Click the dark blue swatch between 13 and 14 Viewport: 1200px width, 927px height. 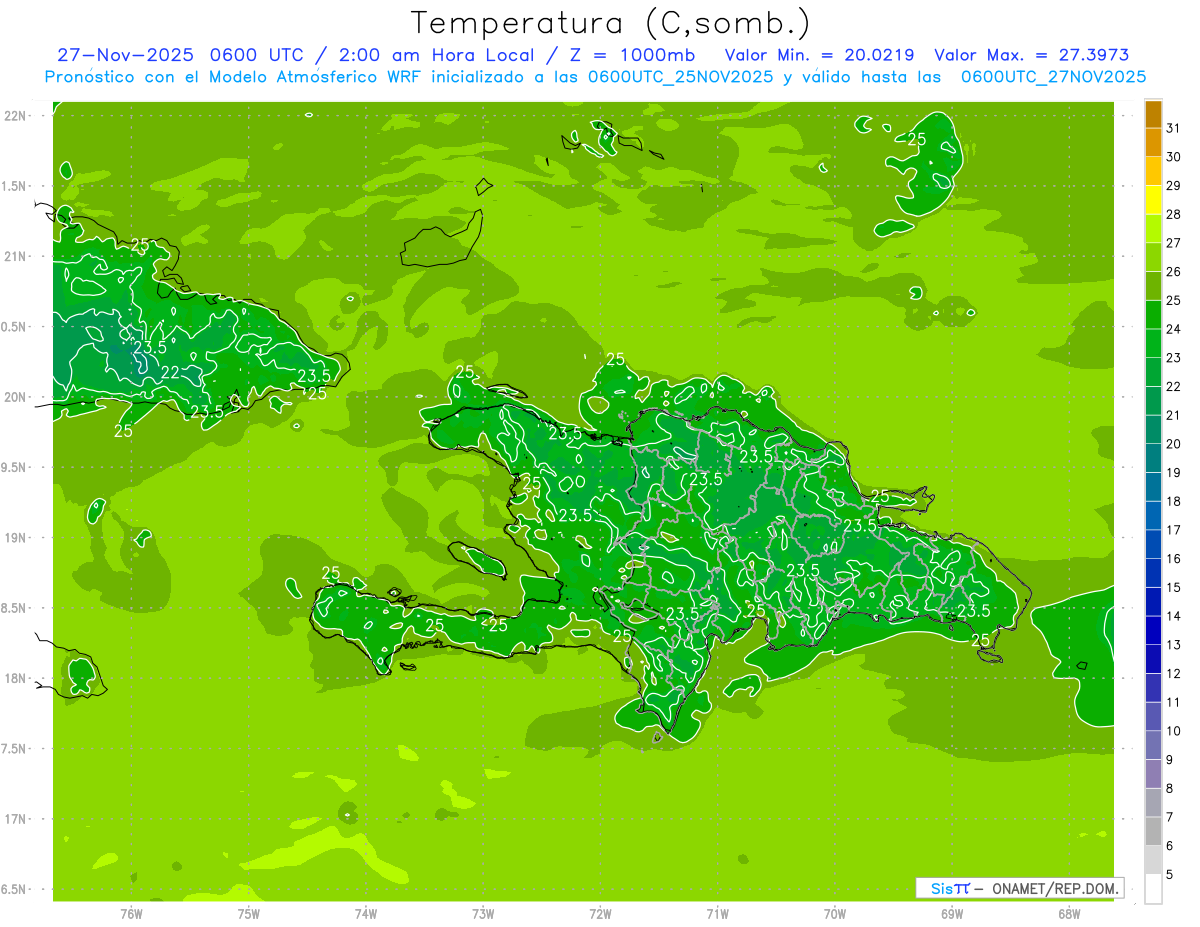1153,631
